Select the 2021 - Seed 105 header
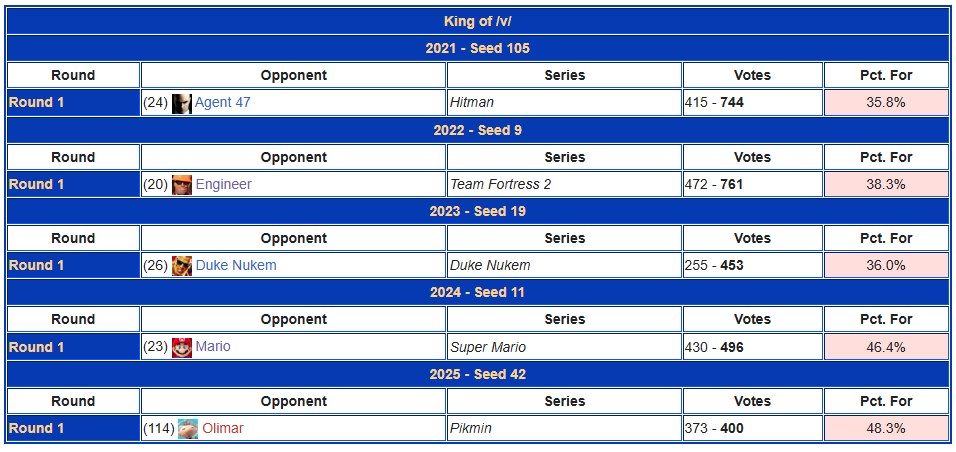This screenshot has width=956, height=452. coord(478,48)
